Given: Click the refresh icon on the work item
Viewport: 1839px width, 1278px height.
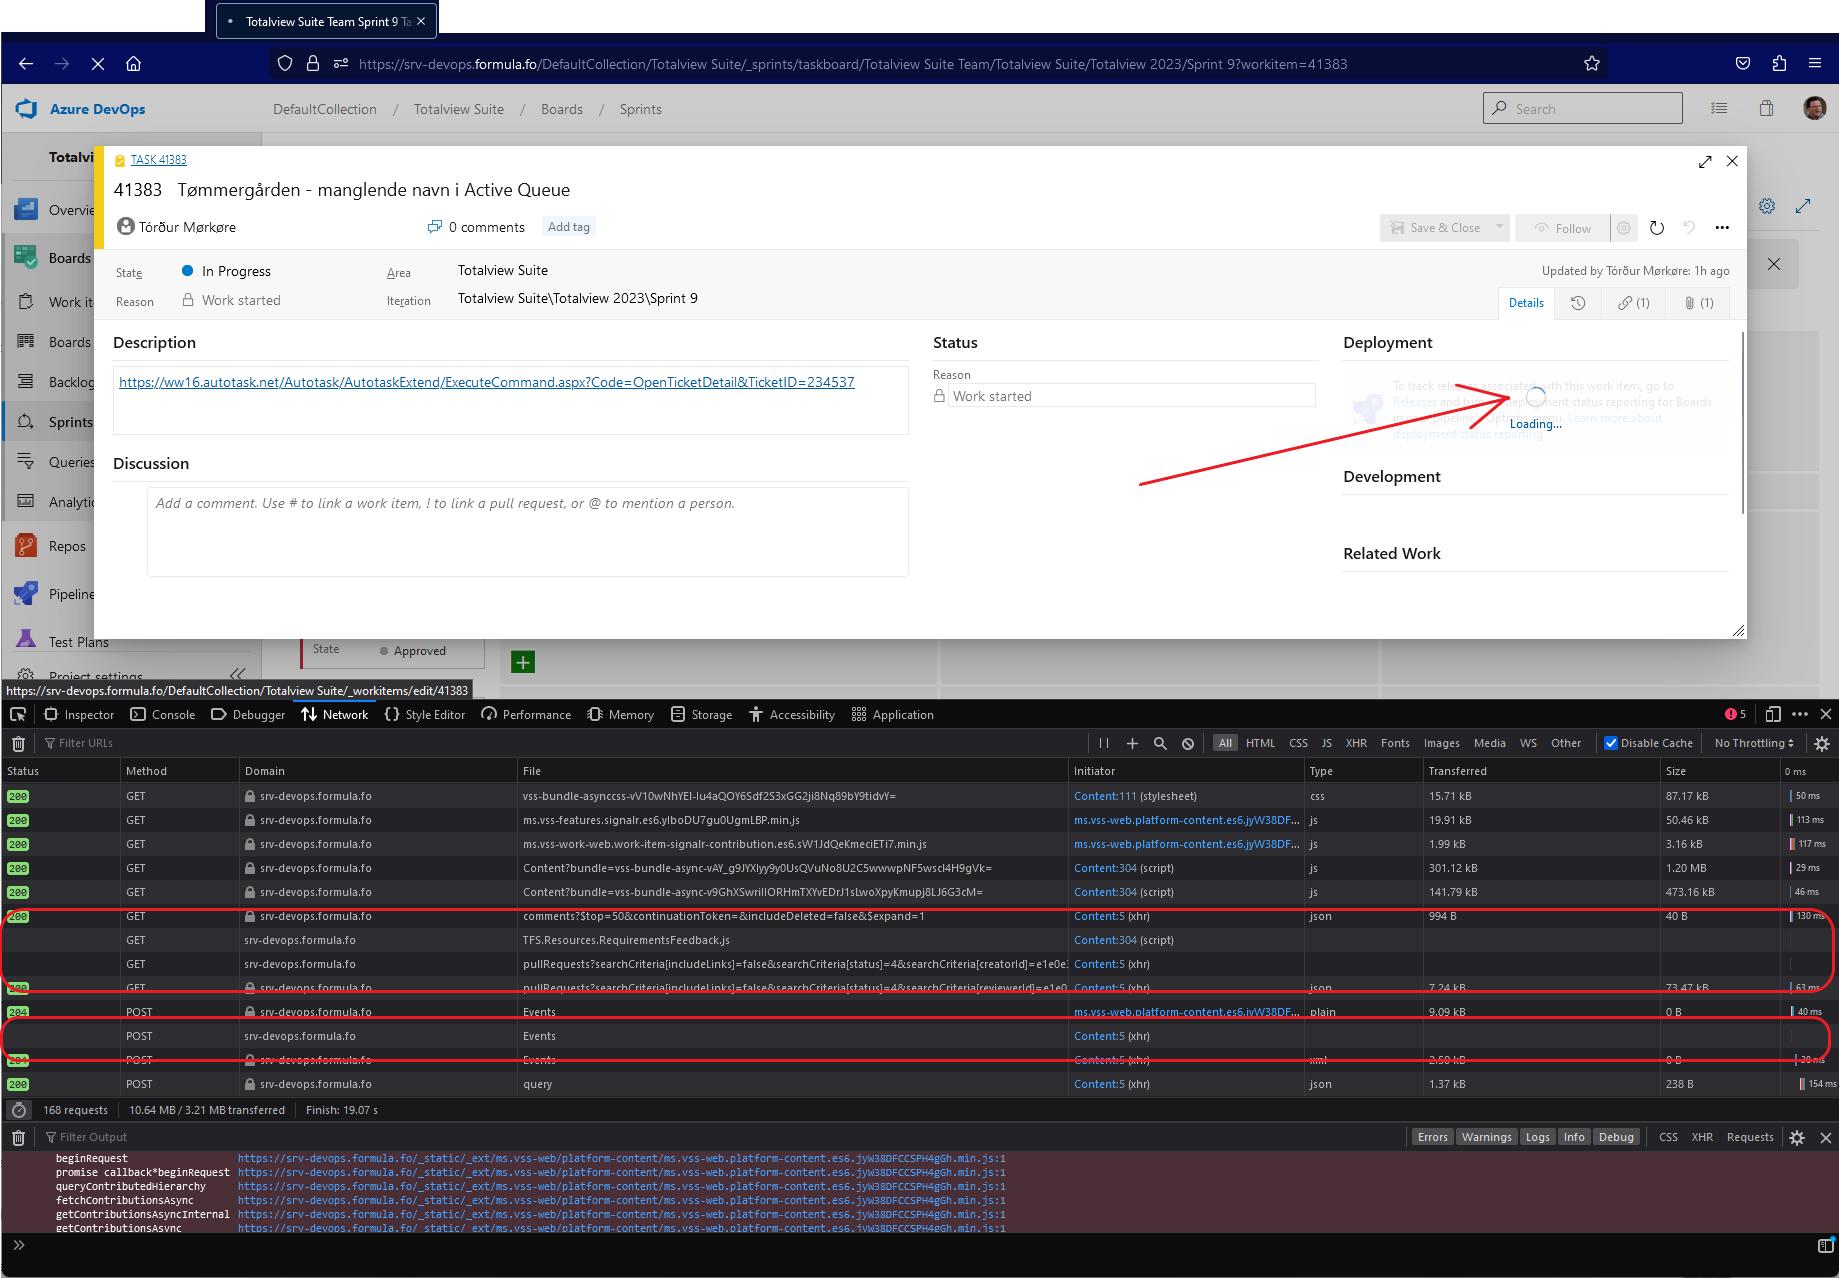Looking at the screenshot, I should pyautogui.click(x=1657, y=227).
